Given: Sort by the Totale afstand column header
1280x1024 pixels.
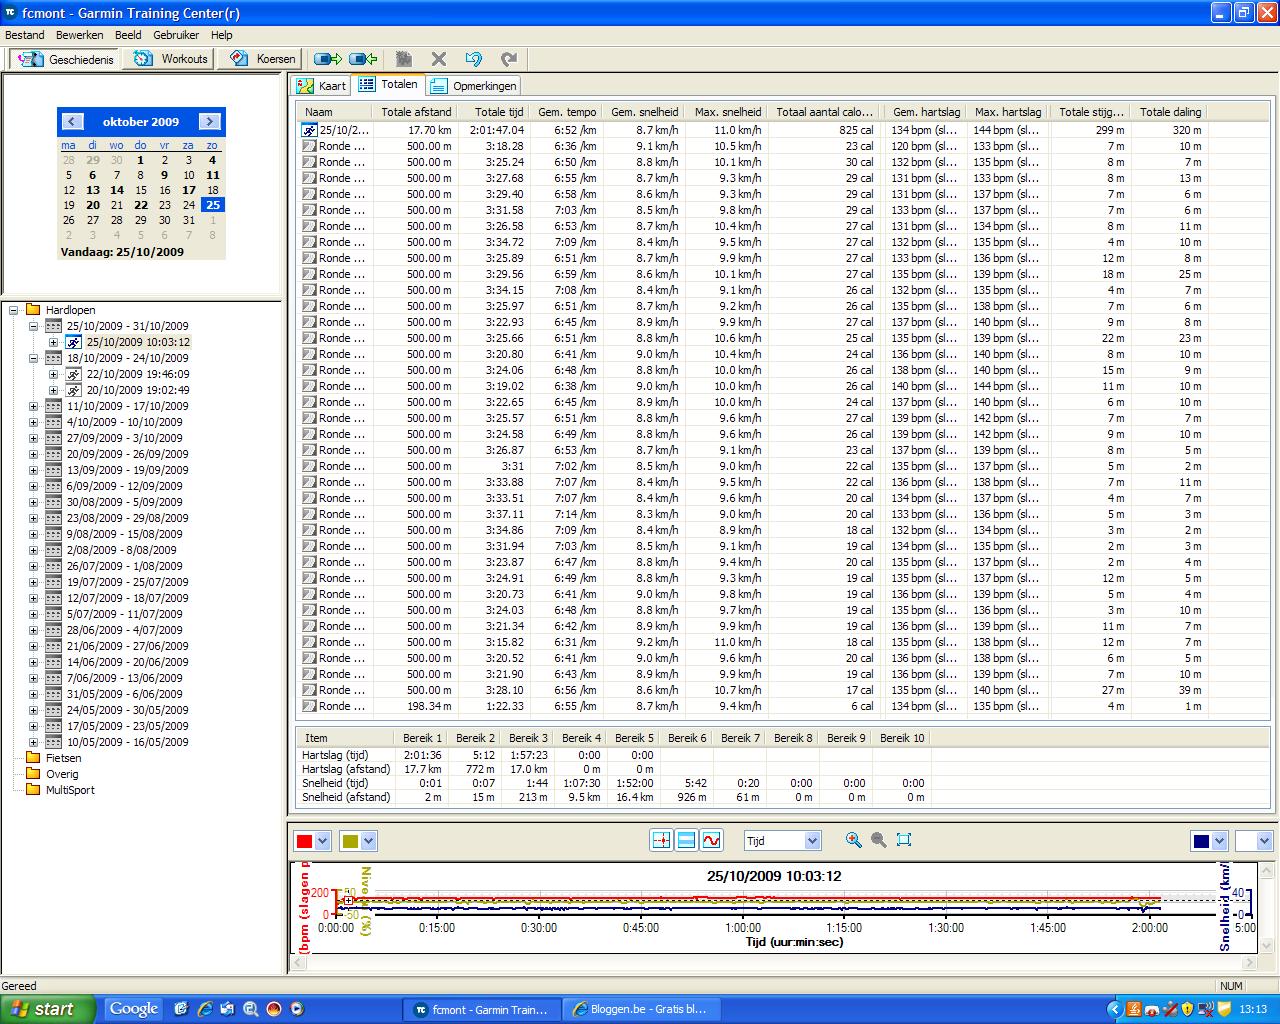Looking at the screenshot, I should tap(416, 112).
